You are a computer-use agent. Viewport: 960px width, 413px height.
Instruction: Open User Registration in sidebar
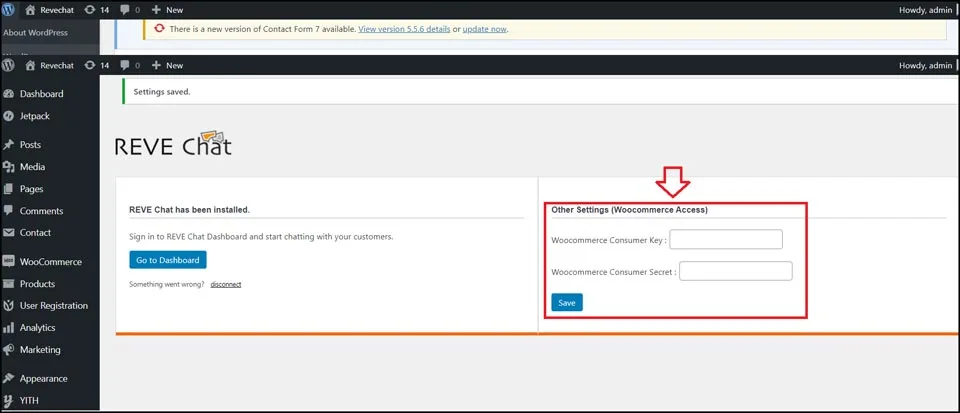tap(53, 306)
